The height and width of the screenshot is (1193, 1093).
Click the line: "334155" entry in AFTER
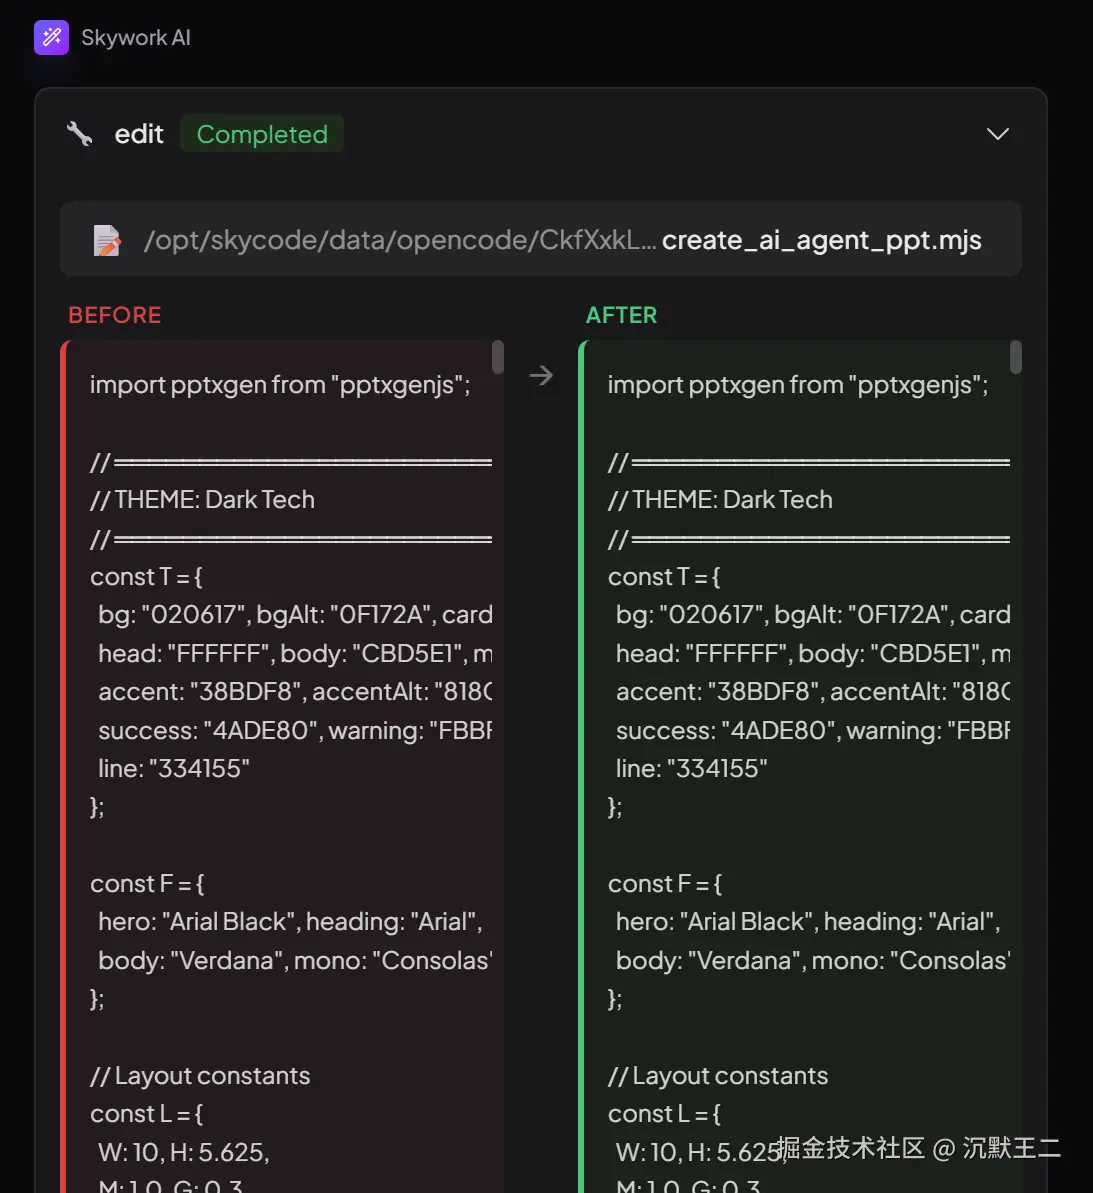point(691,769)
